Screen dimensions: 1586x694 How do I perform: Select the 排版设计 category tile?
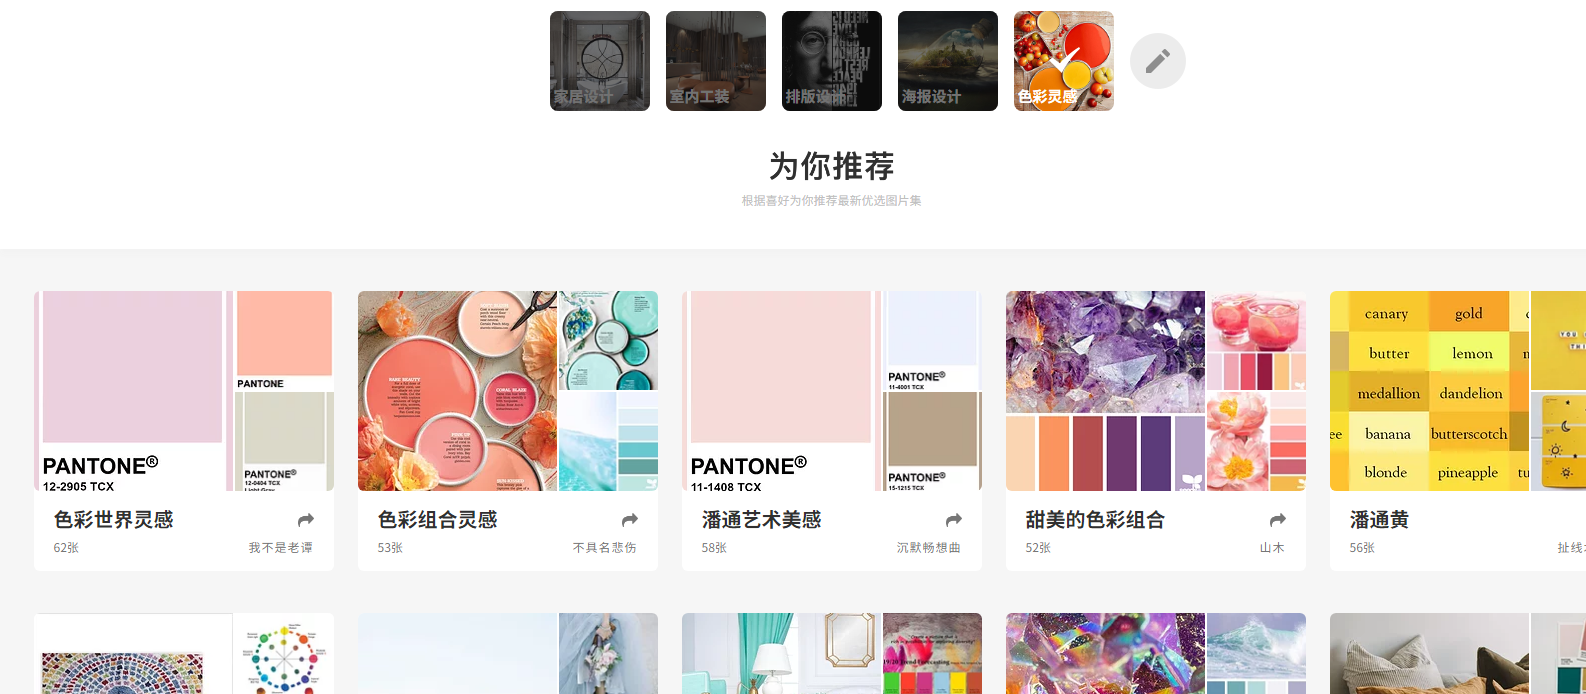(x=832, y=61)
